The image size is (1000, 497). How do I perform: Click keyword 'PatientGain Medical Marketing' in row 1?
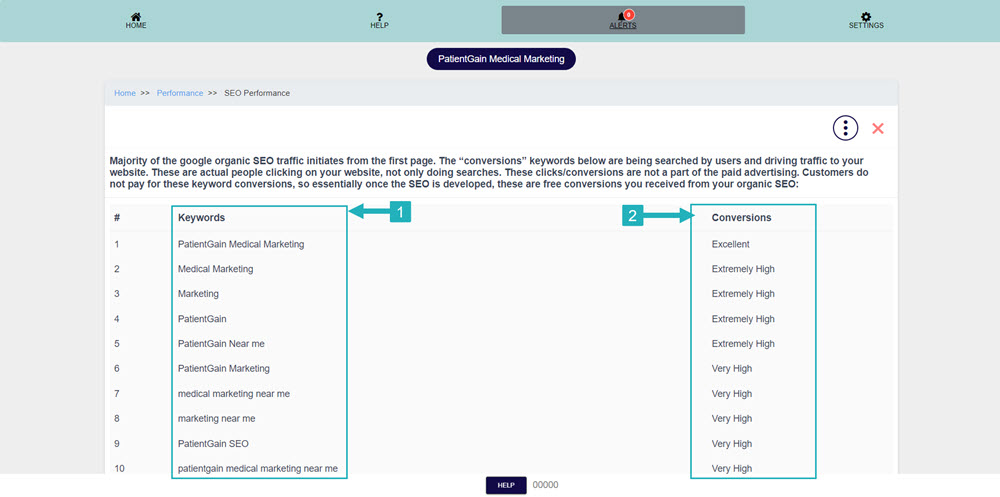tap(241, 244)
